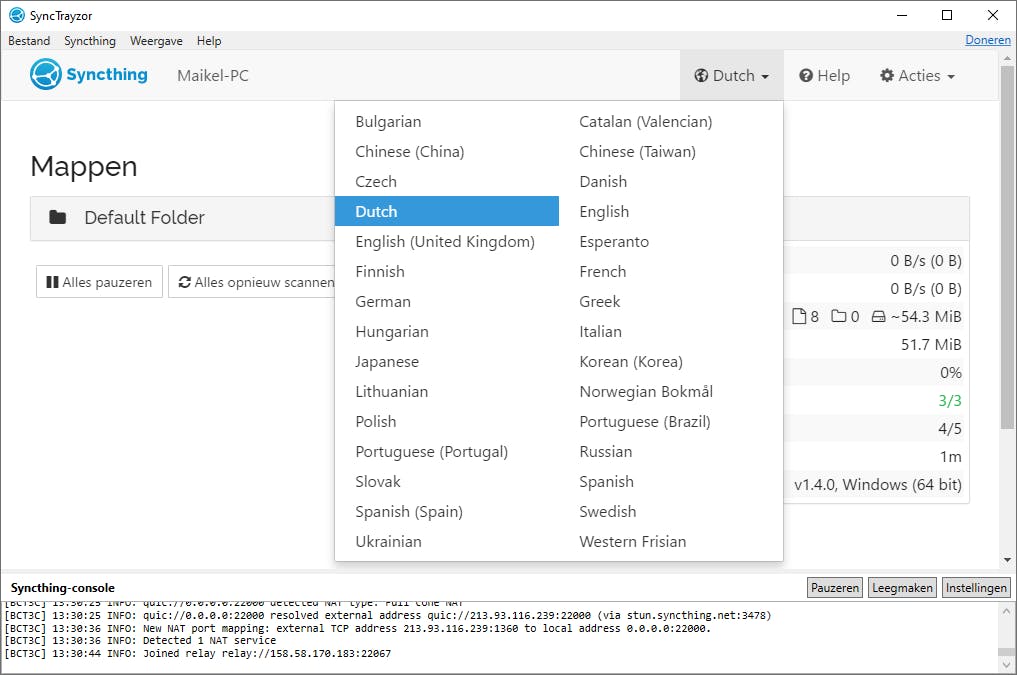The height and width of the screenshot is (675, 1017).
Task: Click the disk icon beside ~54.3 MiB
Action: (x=879, y=316)
